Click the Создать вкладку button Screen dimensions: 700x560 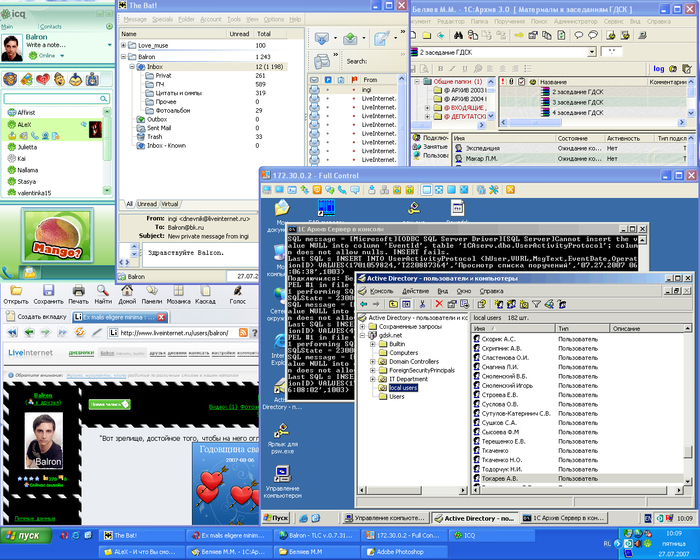pyautogui.click(x=37, y=317)
